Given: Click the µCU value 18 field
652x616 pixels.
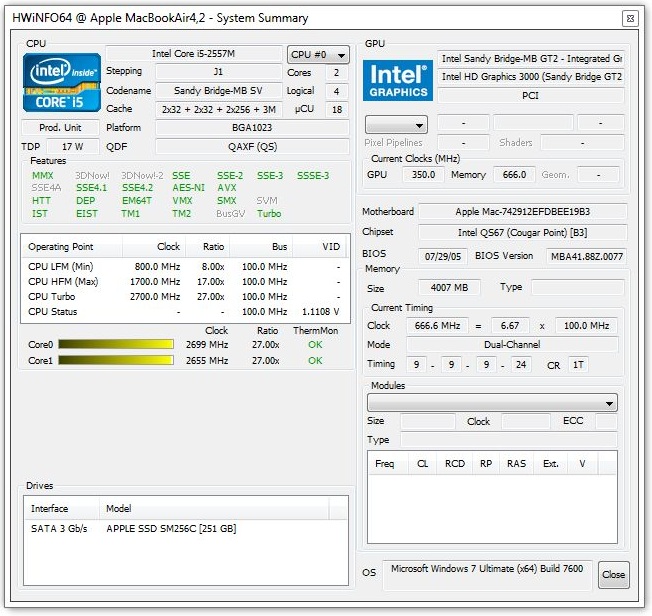Looking at the screenshot, I should click(x=337, y=109).
